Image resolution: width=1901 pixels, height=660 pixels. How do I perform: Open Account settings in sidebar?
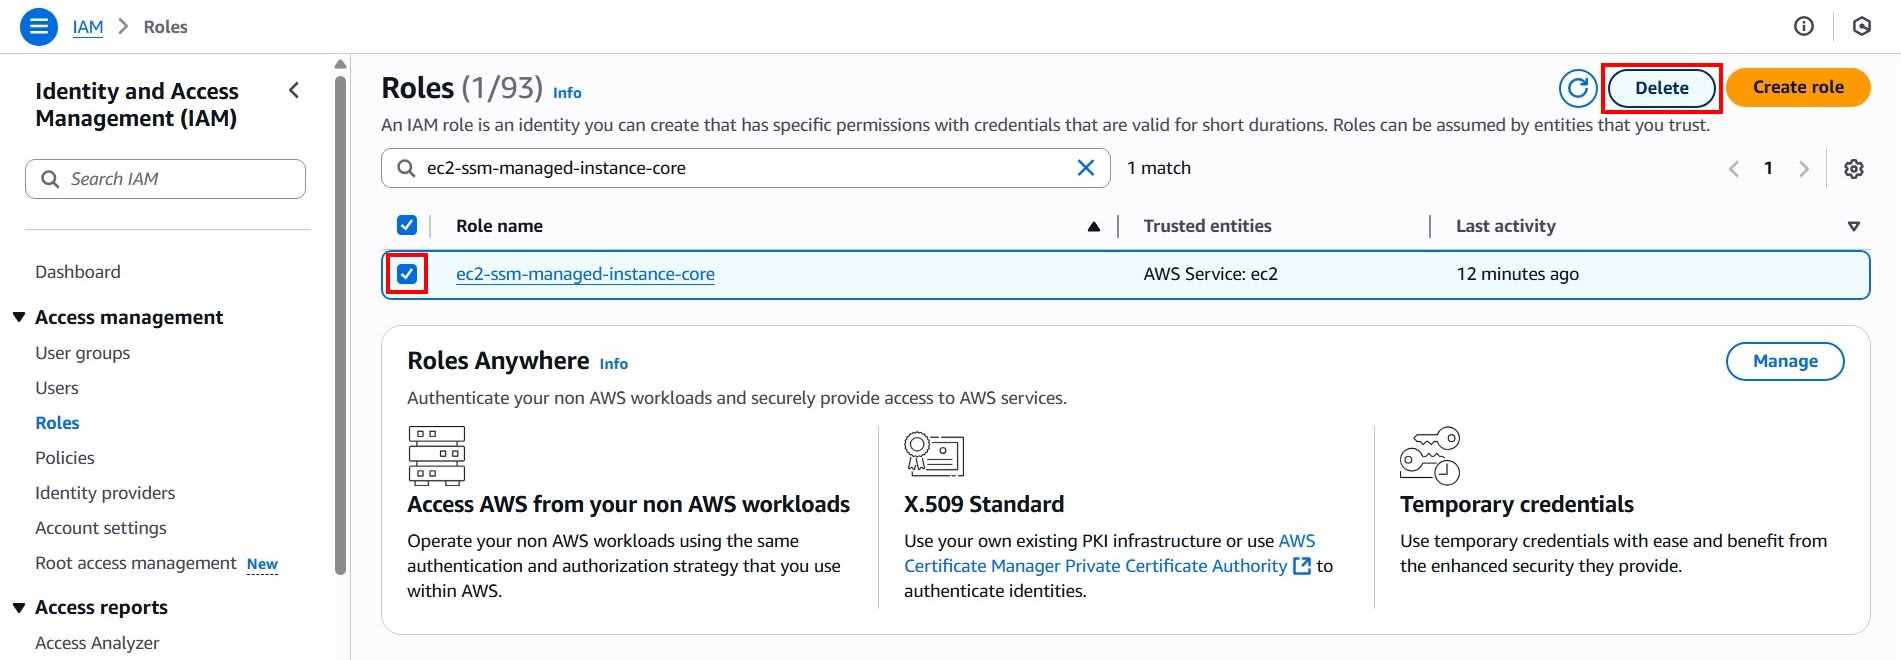[x=101, y=528]
